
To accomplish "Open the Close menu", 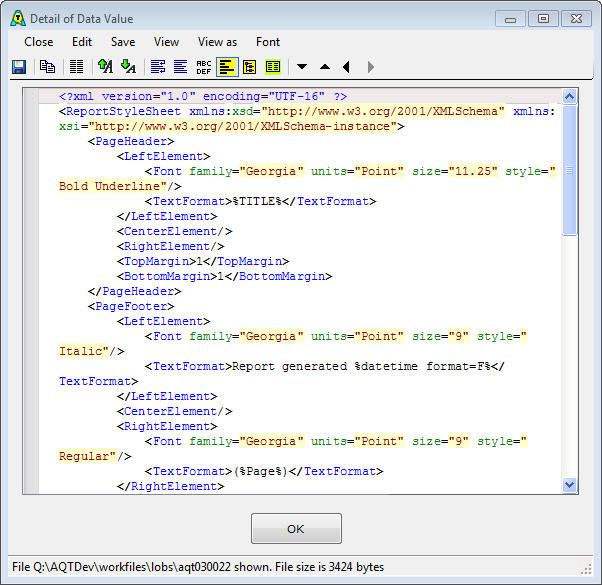I will coord(39,42).
